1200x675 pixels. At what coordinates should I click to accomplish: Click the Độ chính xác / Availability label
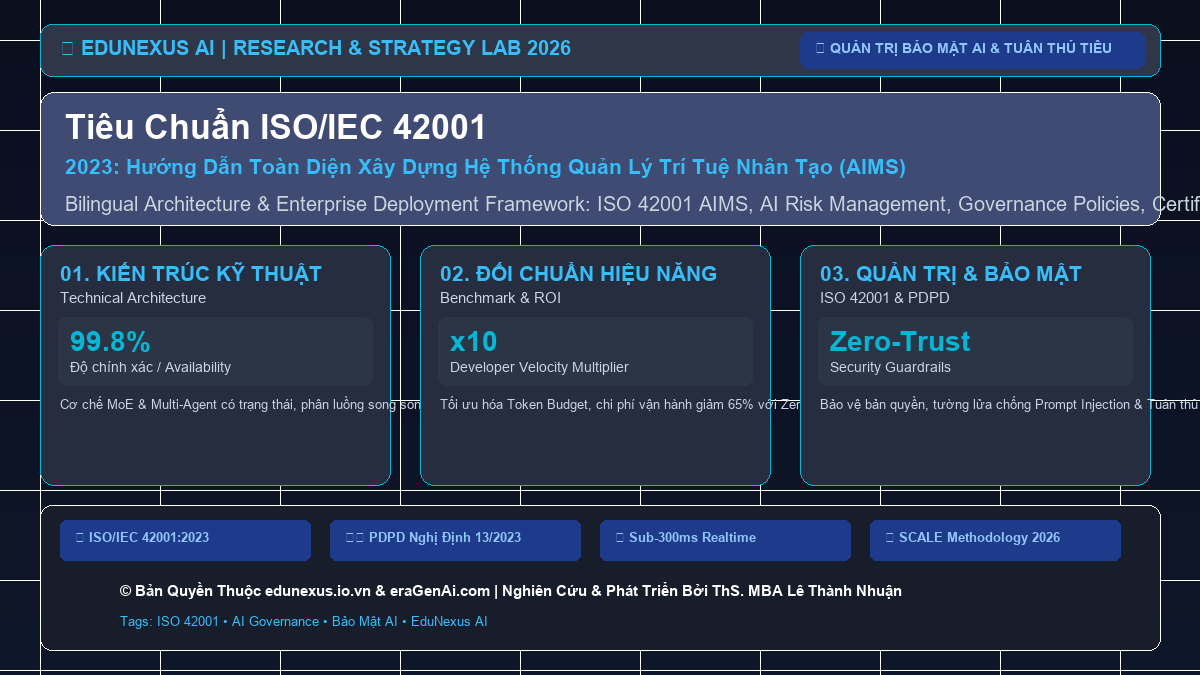(150, 367)
